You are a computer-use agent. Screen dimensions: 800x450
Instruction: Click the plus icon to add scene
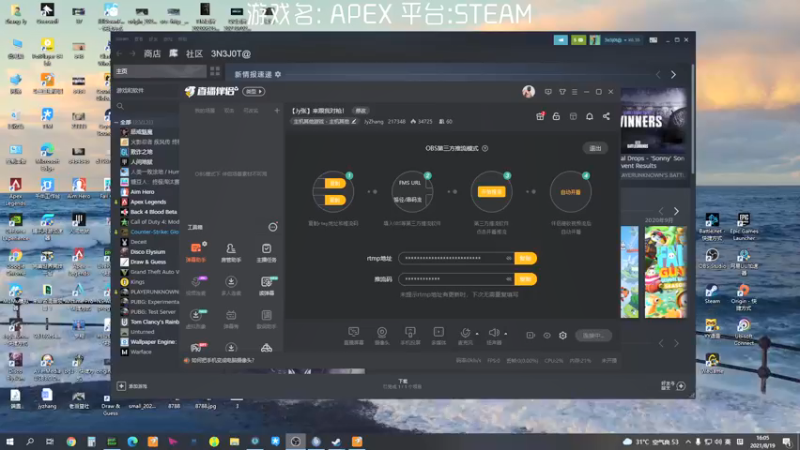tap(277, 110)
